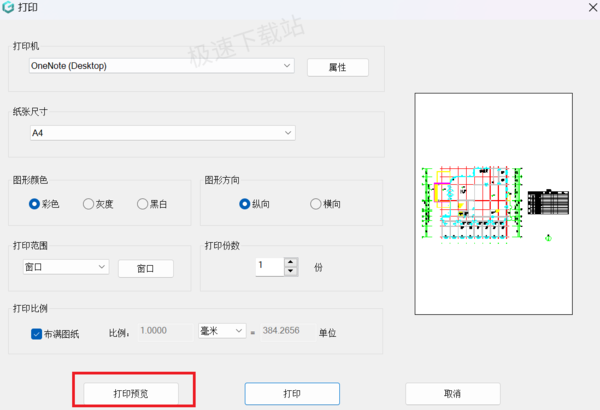The image size is (600, 410).
Task: Close the 打印 dialog window
Action: (x=592, y=7)
